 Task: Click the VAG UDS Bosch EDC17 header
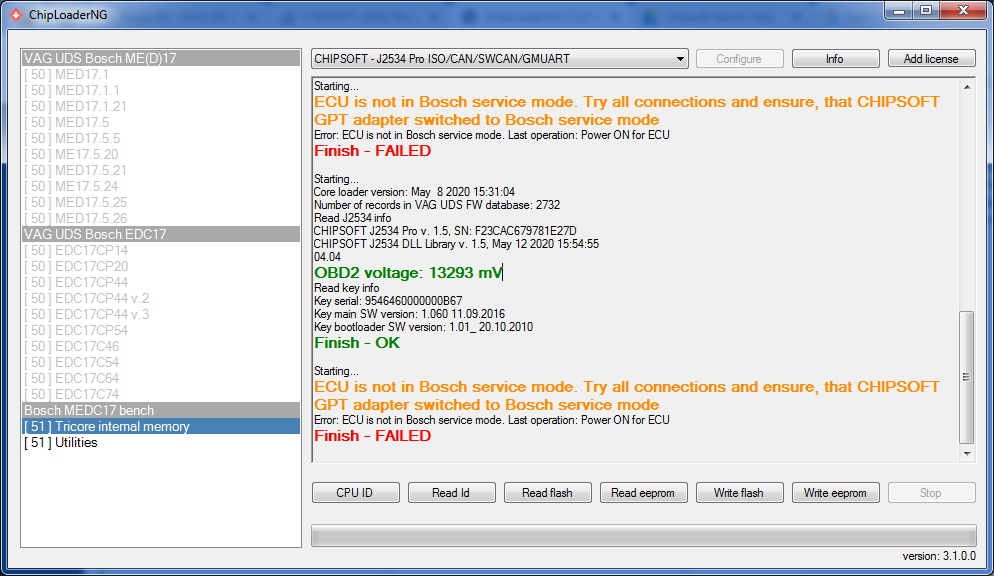(160, 234)
